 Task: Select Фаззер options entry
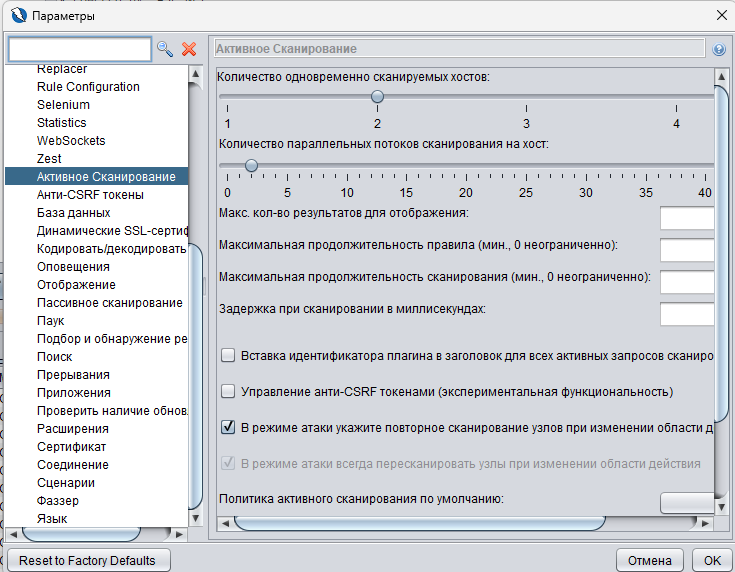pyautogui.click(x=58, y=501)
